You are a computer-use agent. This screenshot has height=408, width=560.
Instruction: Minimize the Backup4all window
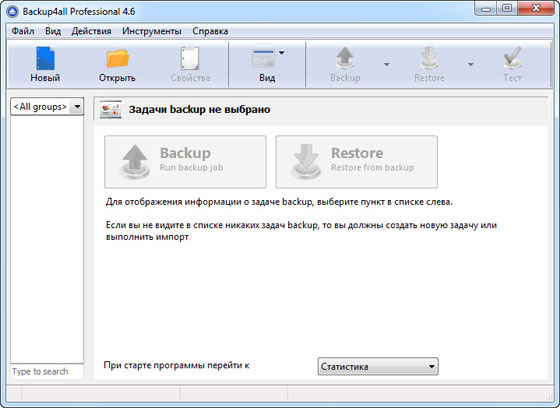tap(486, 9)
